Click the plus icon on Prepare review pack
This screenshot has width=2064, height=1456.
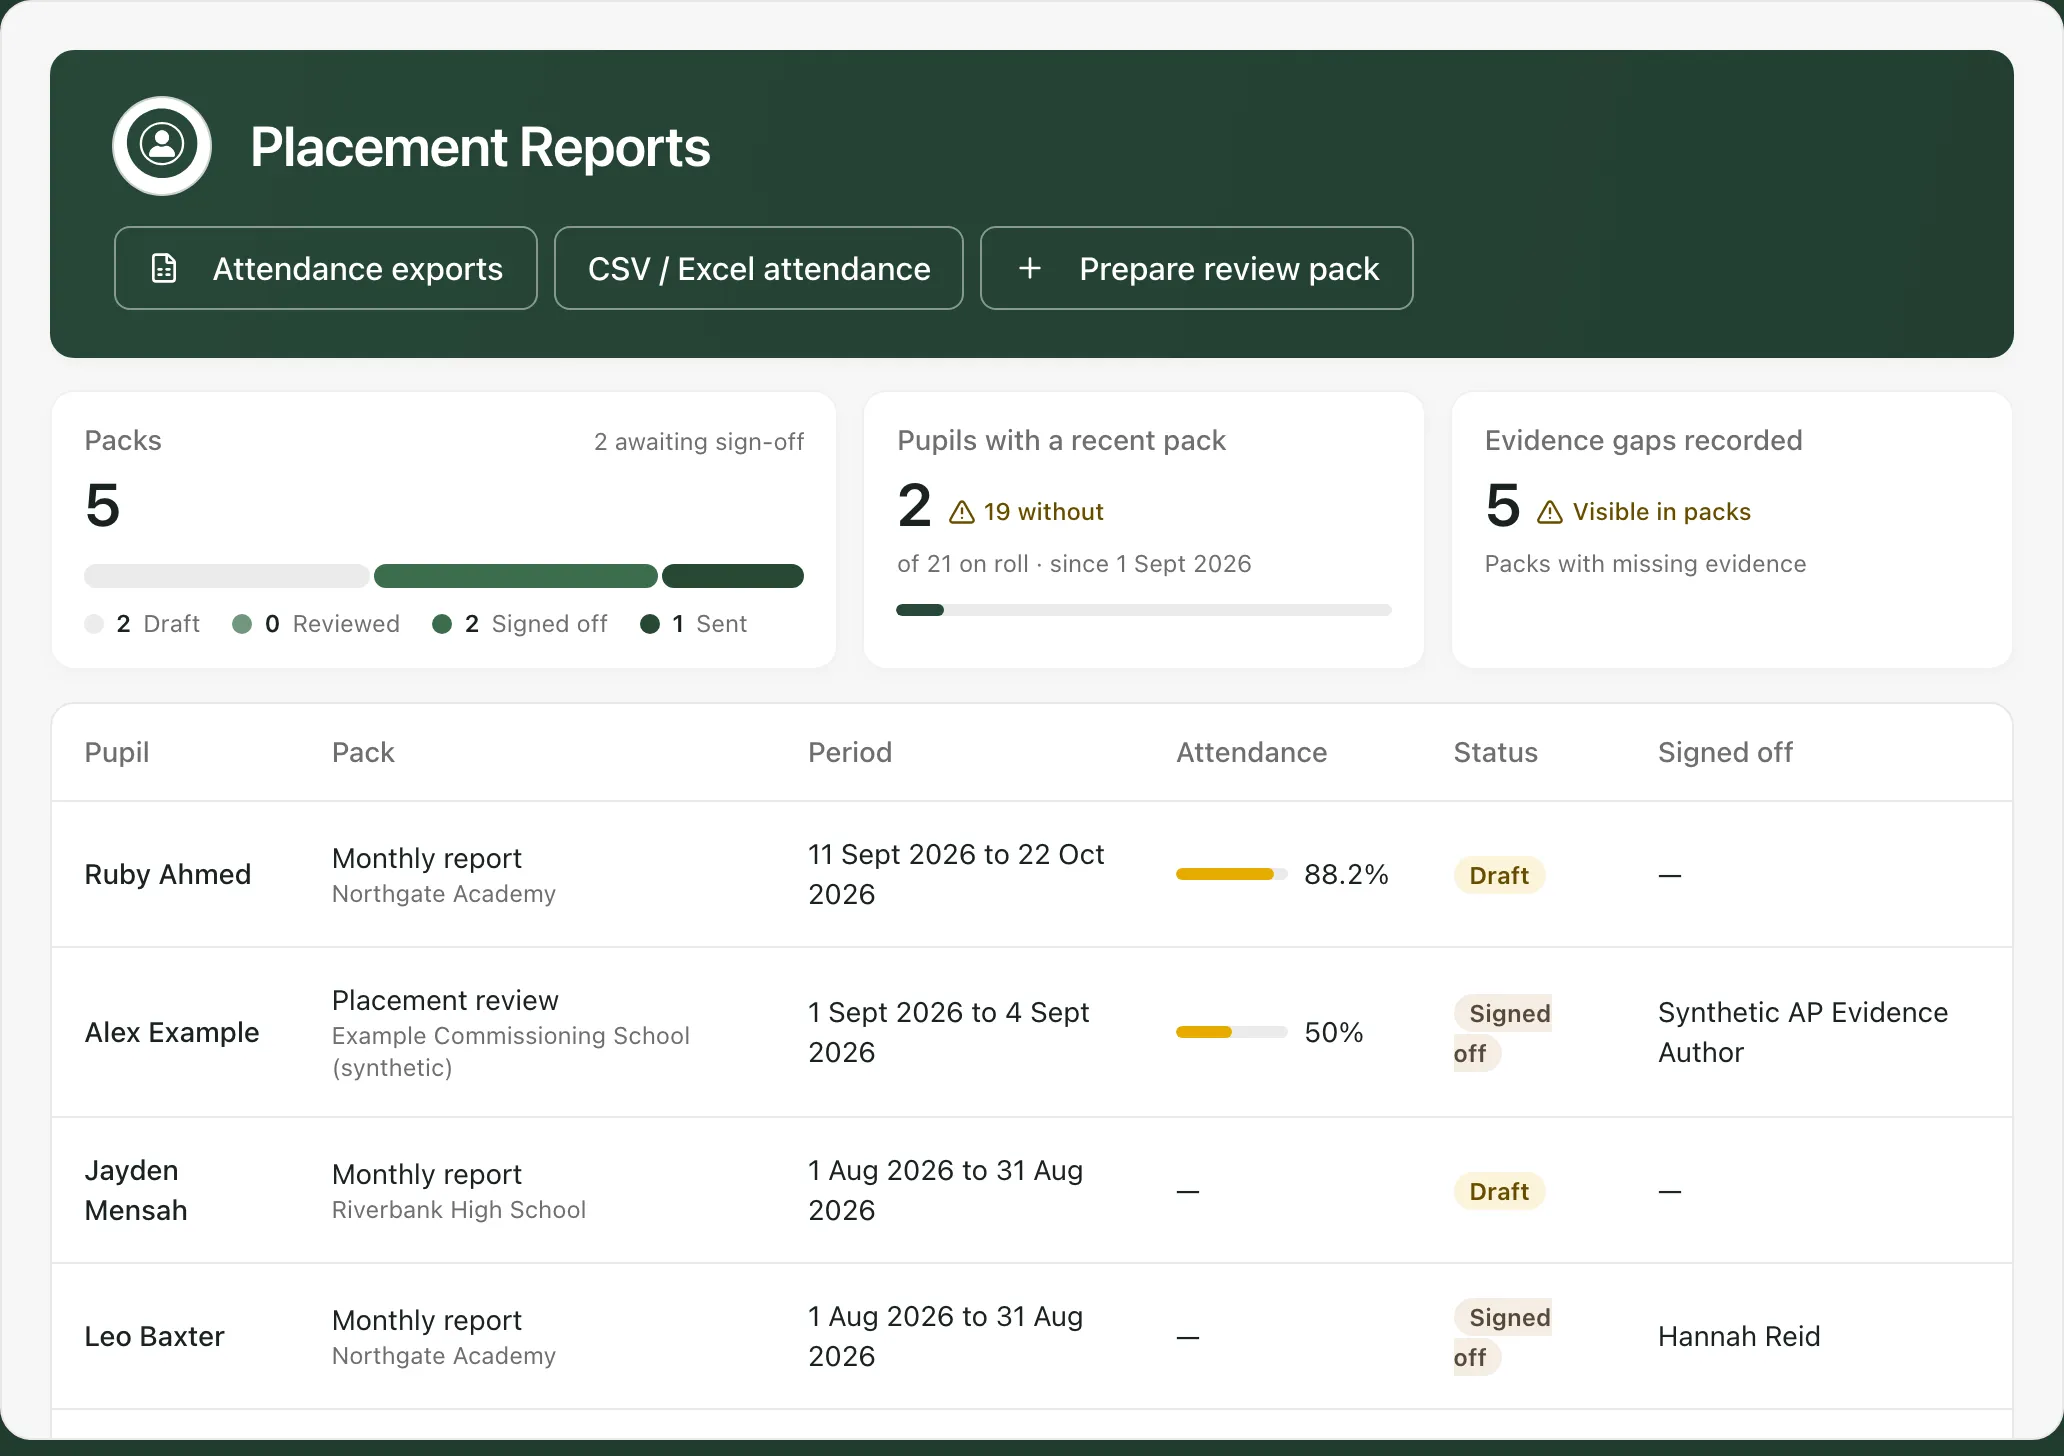(1030, 268)
